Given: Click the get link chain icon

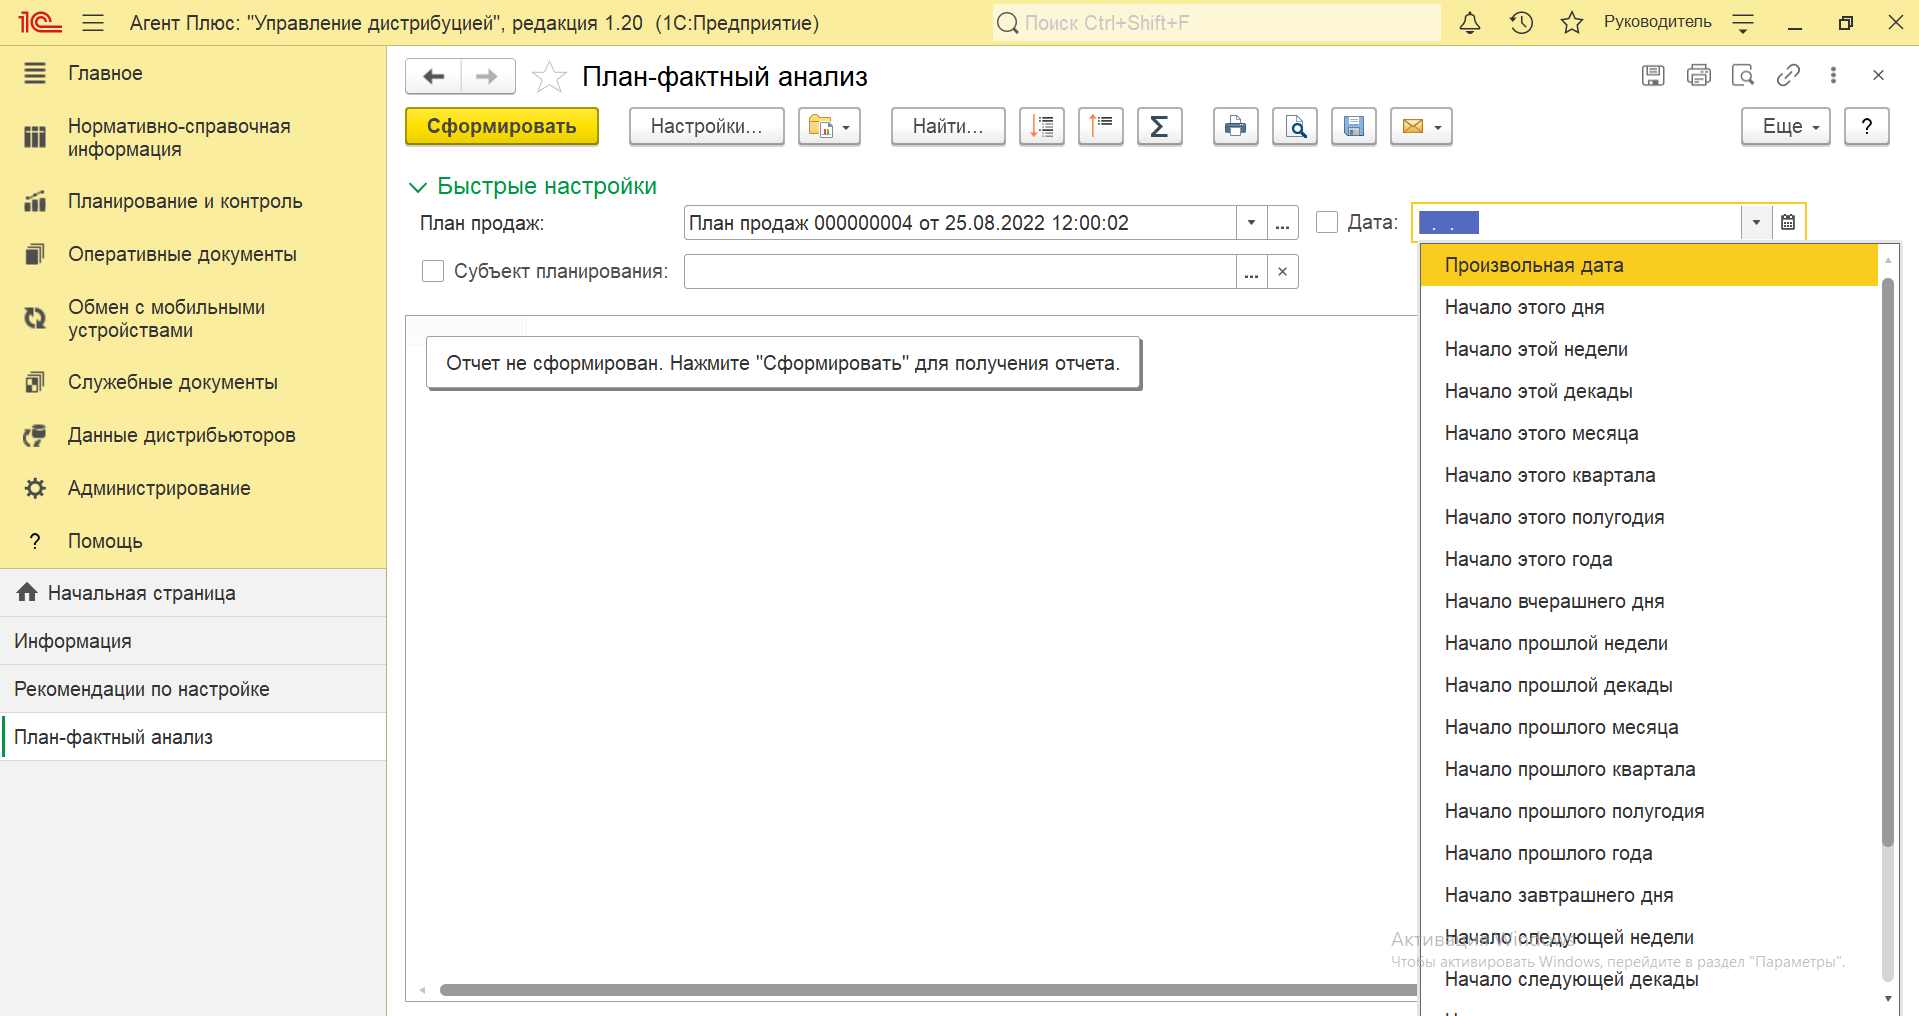Looking at the screenshot, I should click(x=1788, y=75).
